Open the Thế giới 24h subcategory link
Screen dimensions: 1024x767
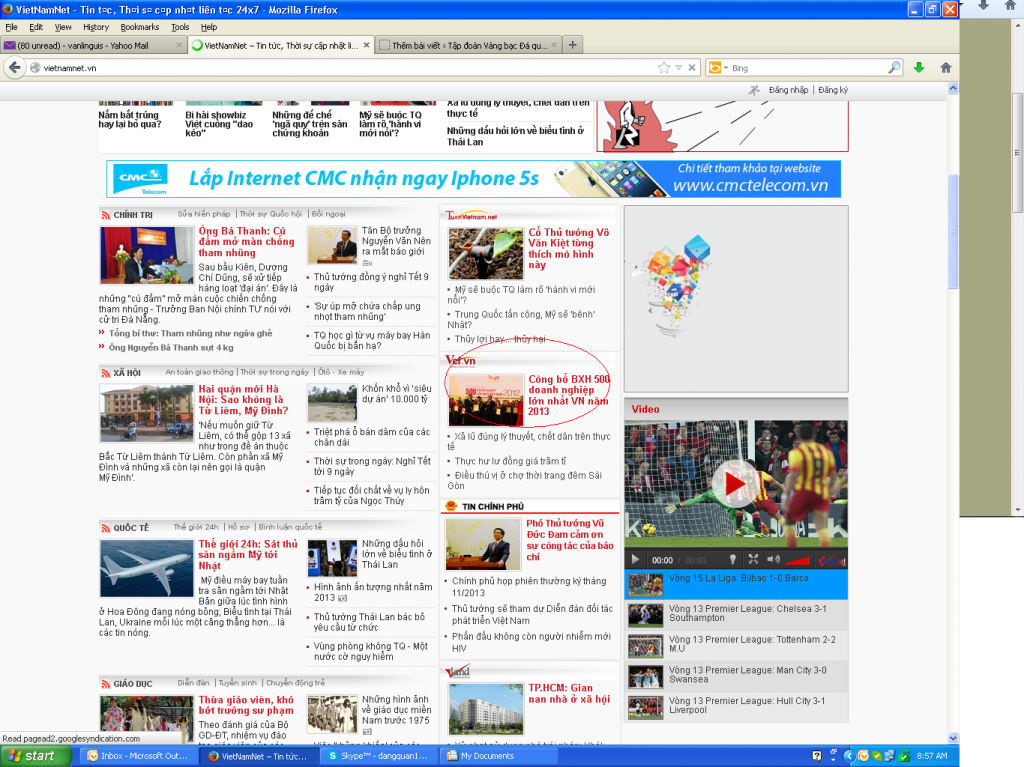pos(196,527)
